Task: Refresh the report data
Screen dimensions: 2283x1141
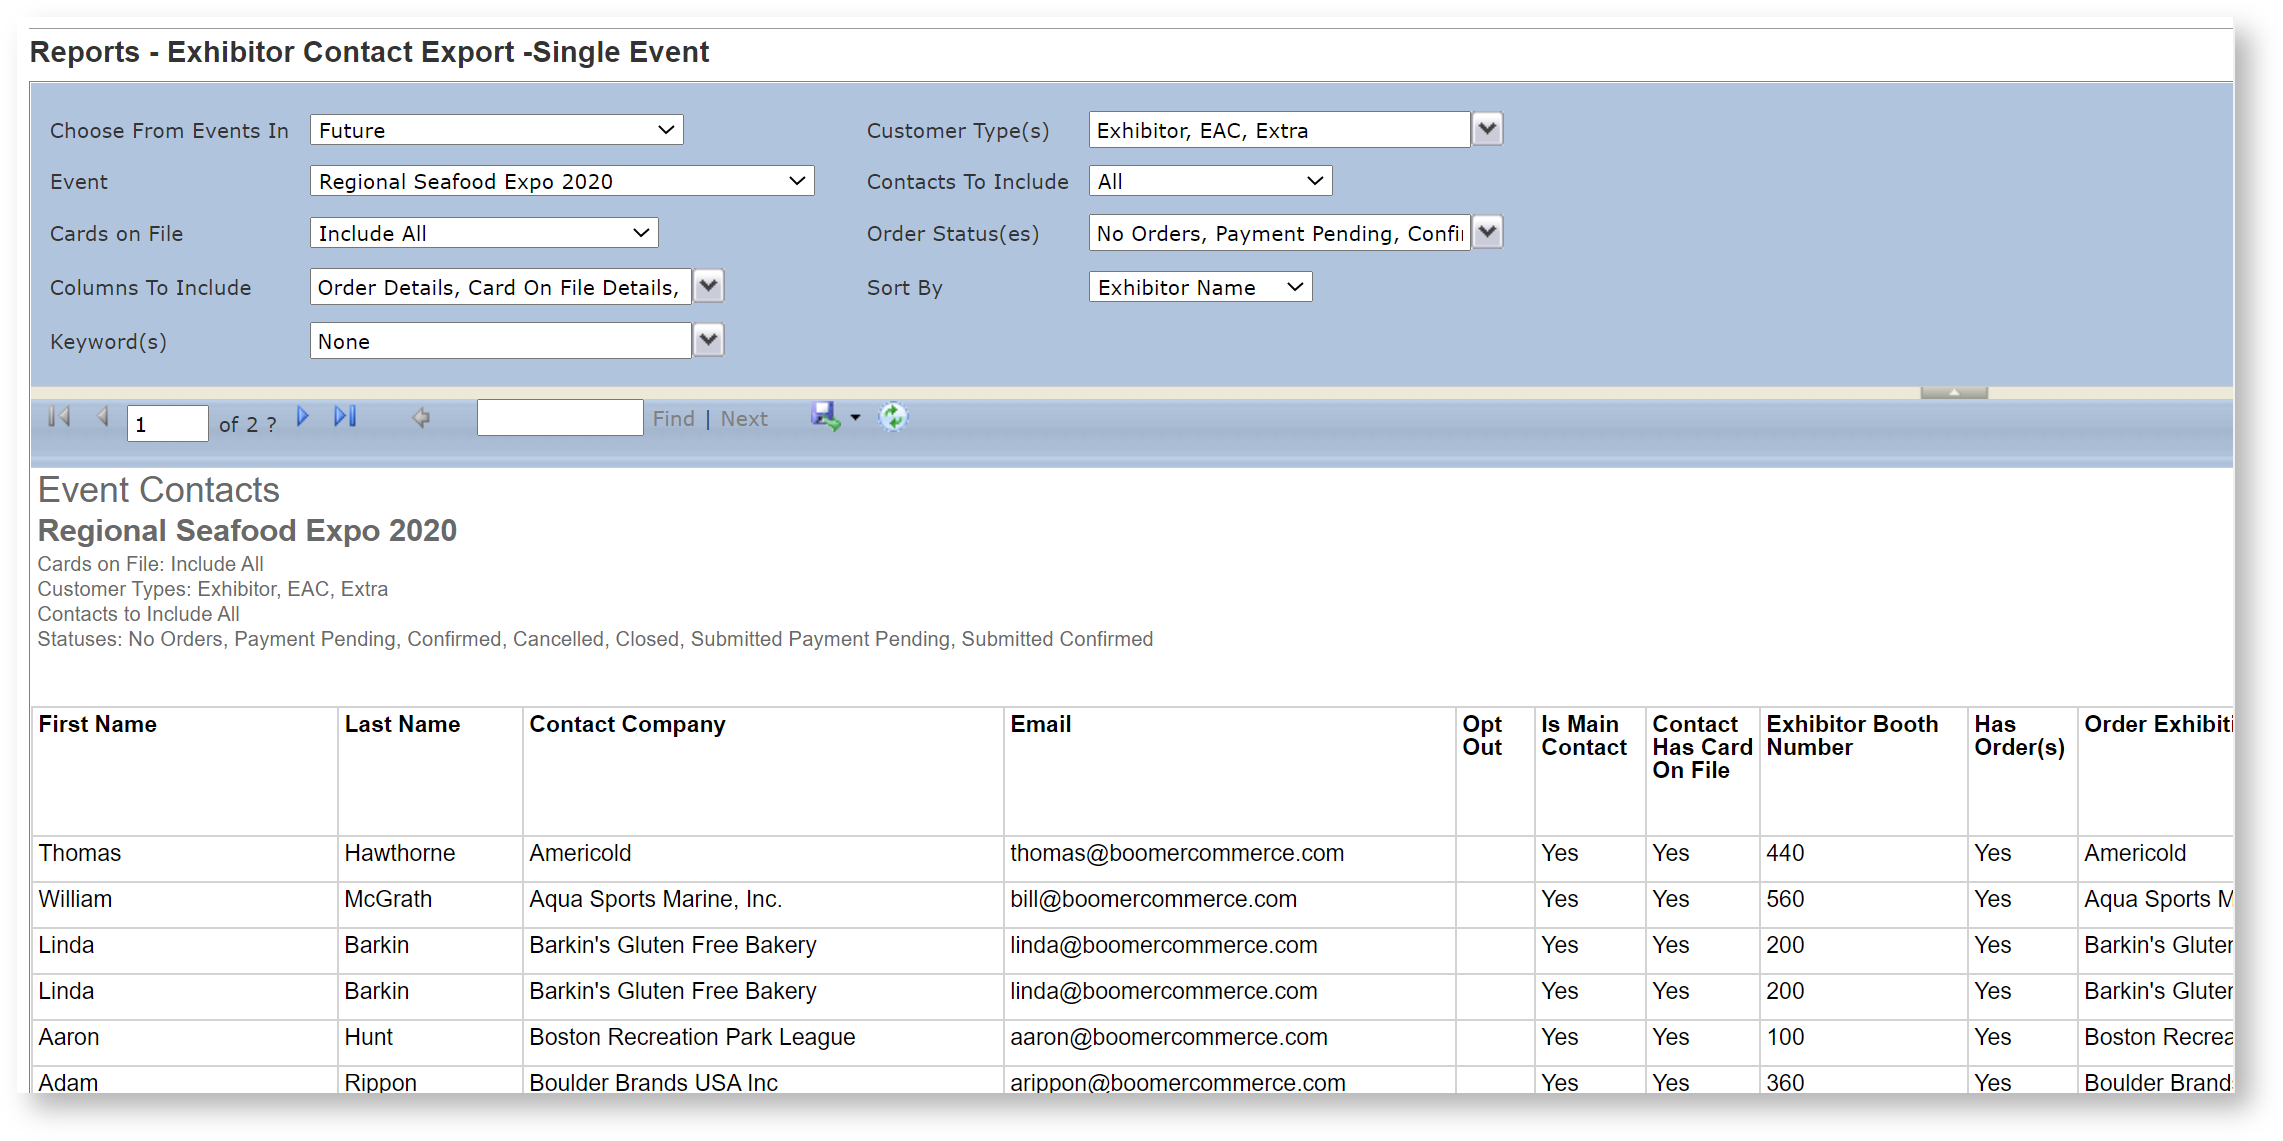Action: [892, 417]
